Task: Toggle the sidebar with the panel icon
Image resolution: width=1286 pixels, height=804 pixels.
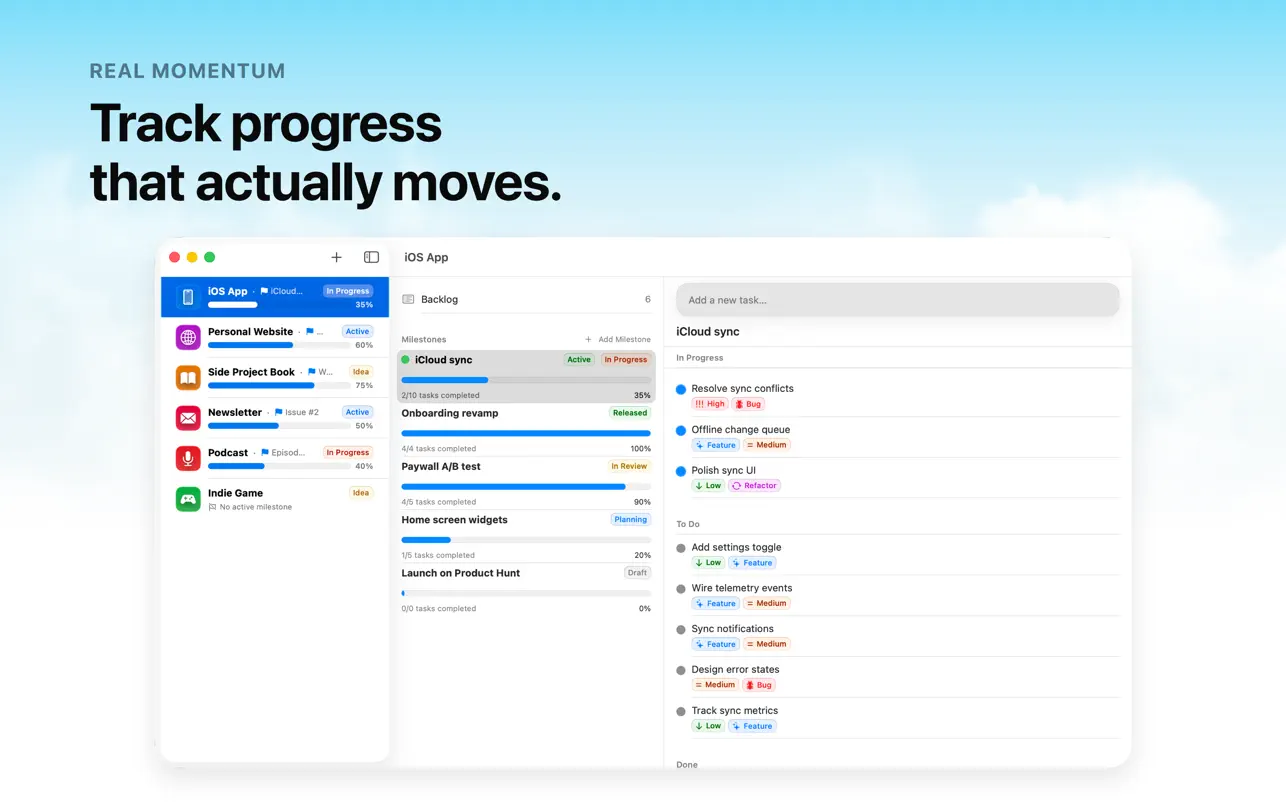Action: tap(371, 257)
